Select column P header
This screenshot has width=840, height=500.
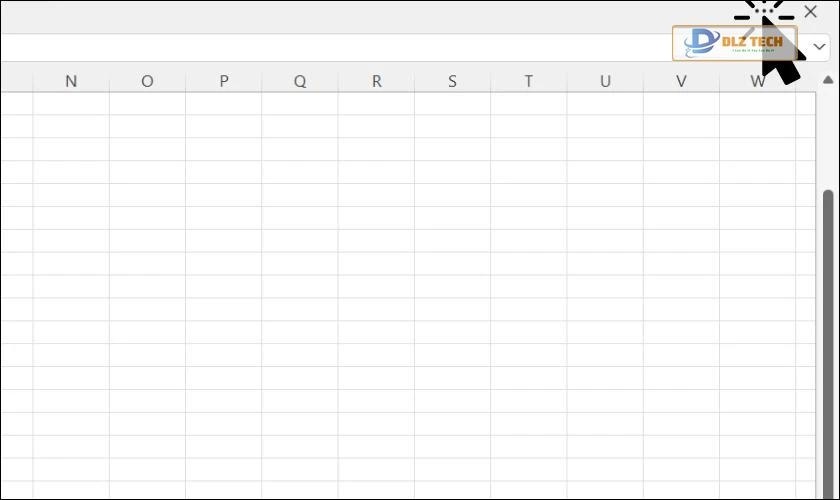pos(223,81)
